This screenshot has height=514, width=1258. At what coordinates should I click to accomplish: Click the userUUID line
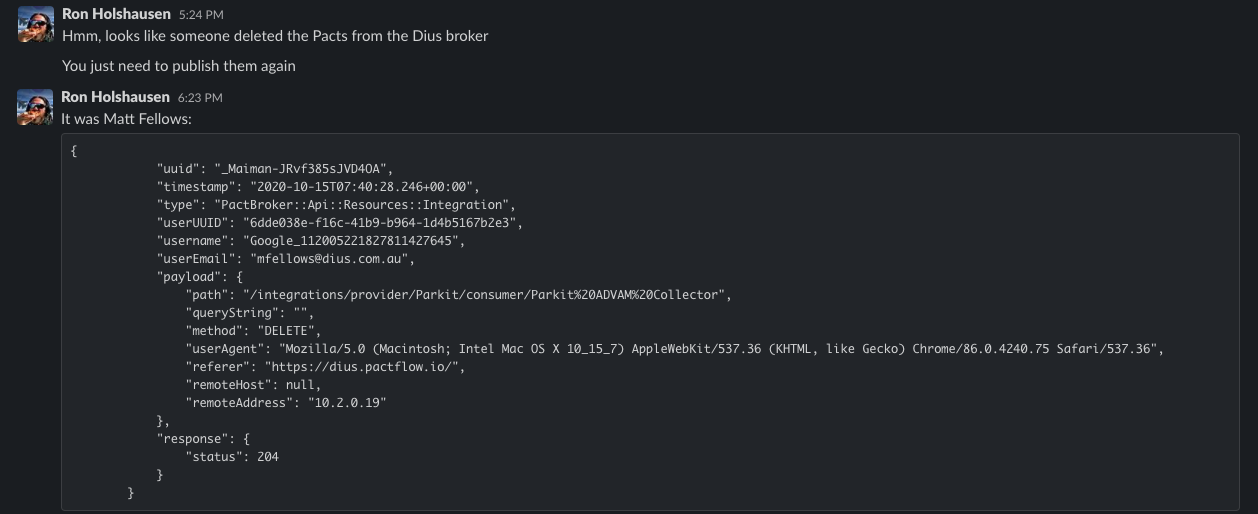tap(339, 223)
